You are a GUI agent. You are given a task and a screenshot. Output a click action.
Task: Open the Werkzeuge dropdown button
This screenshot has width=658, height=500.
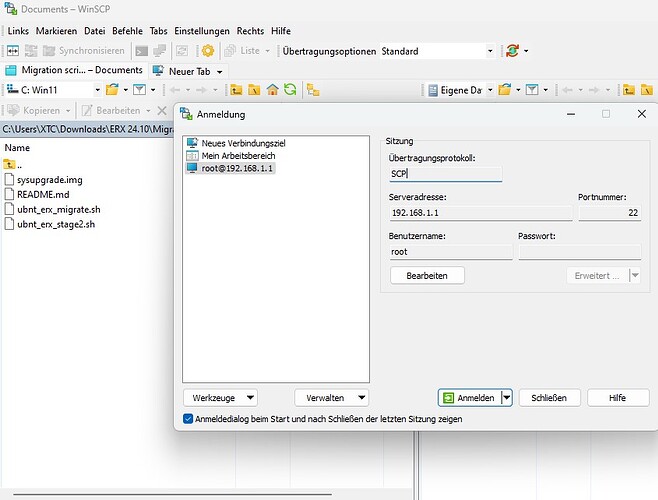221,397
